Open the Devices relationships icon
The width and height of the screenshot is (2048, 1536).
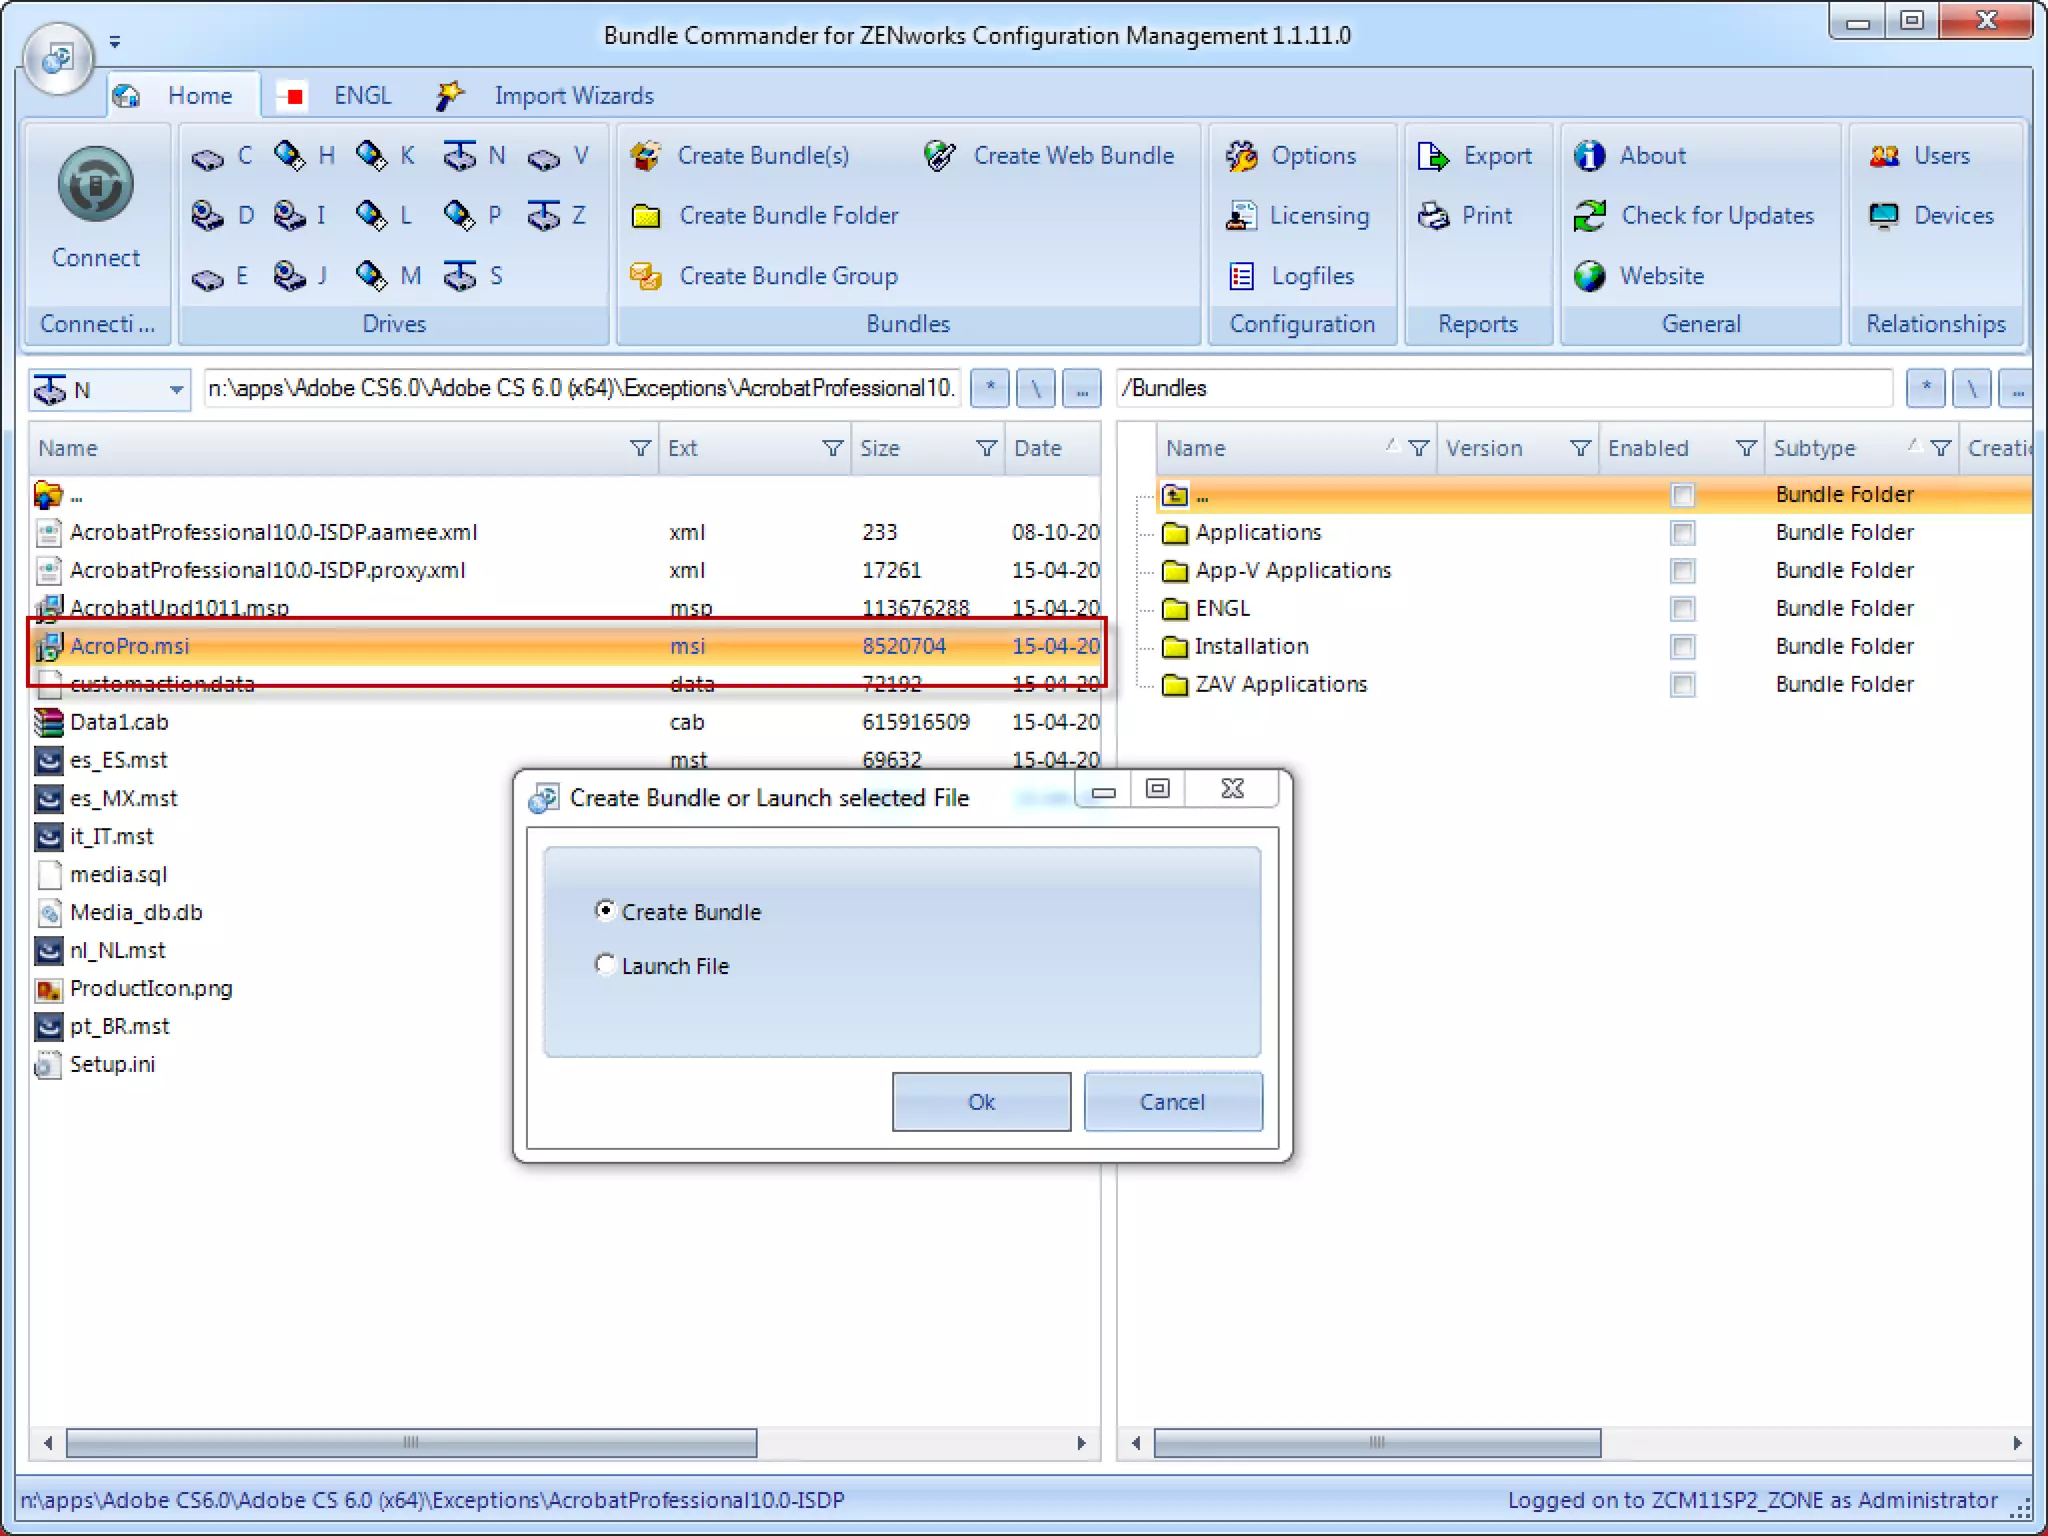click(1884, 216)
